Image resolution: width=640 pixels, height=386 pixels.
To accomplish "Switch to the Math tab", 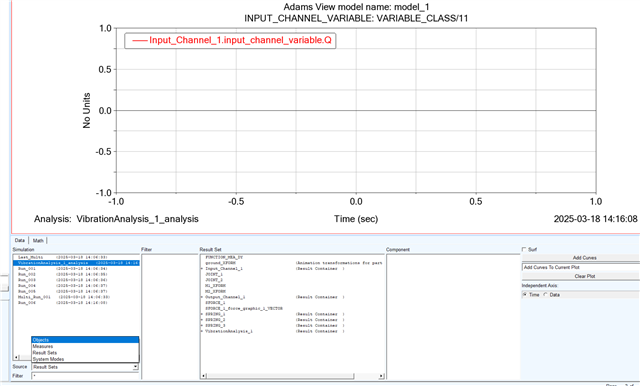I will point(38,241).
